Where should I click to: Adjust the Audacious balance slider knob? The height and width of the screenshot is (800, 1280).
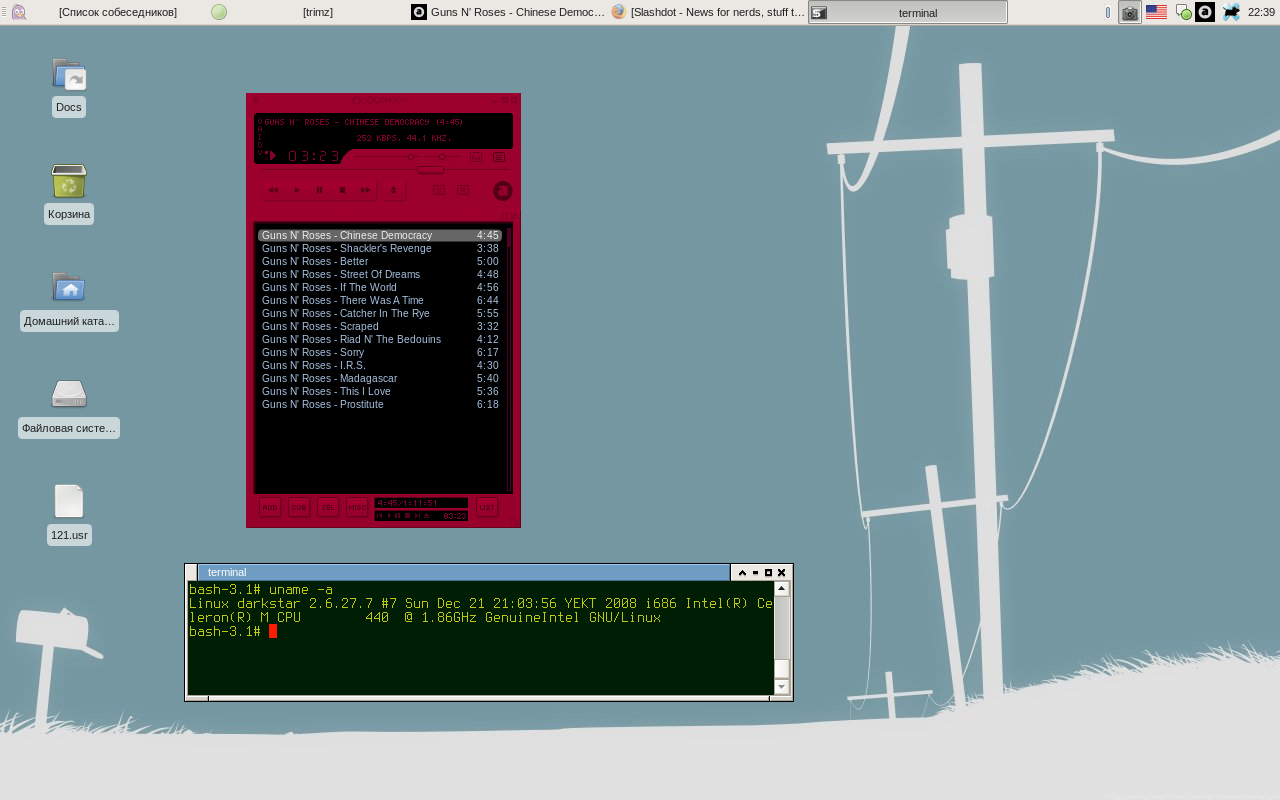pos(442,157)
